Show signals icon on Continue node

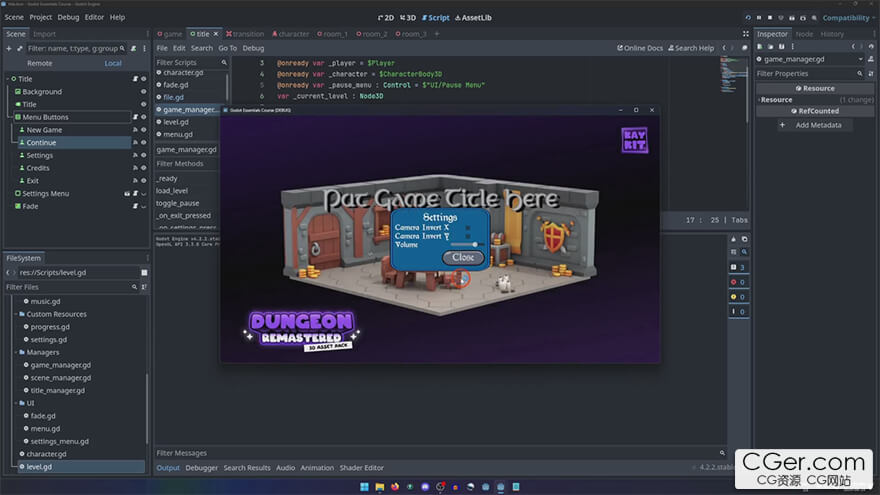coord(135,143)
